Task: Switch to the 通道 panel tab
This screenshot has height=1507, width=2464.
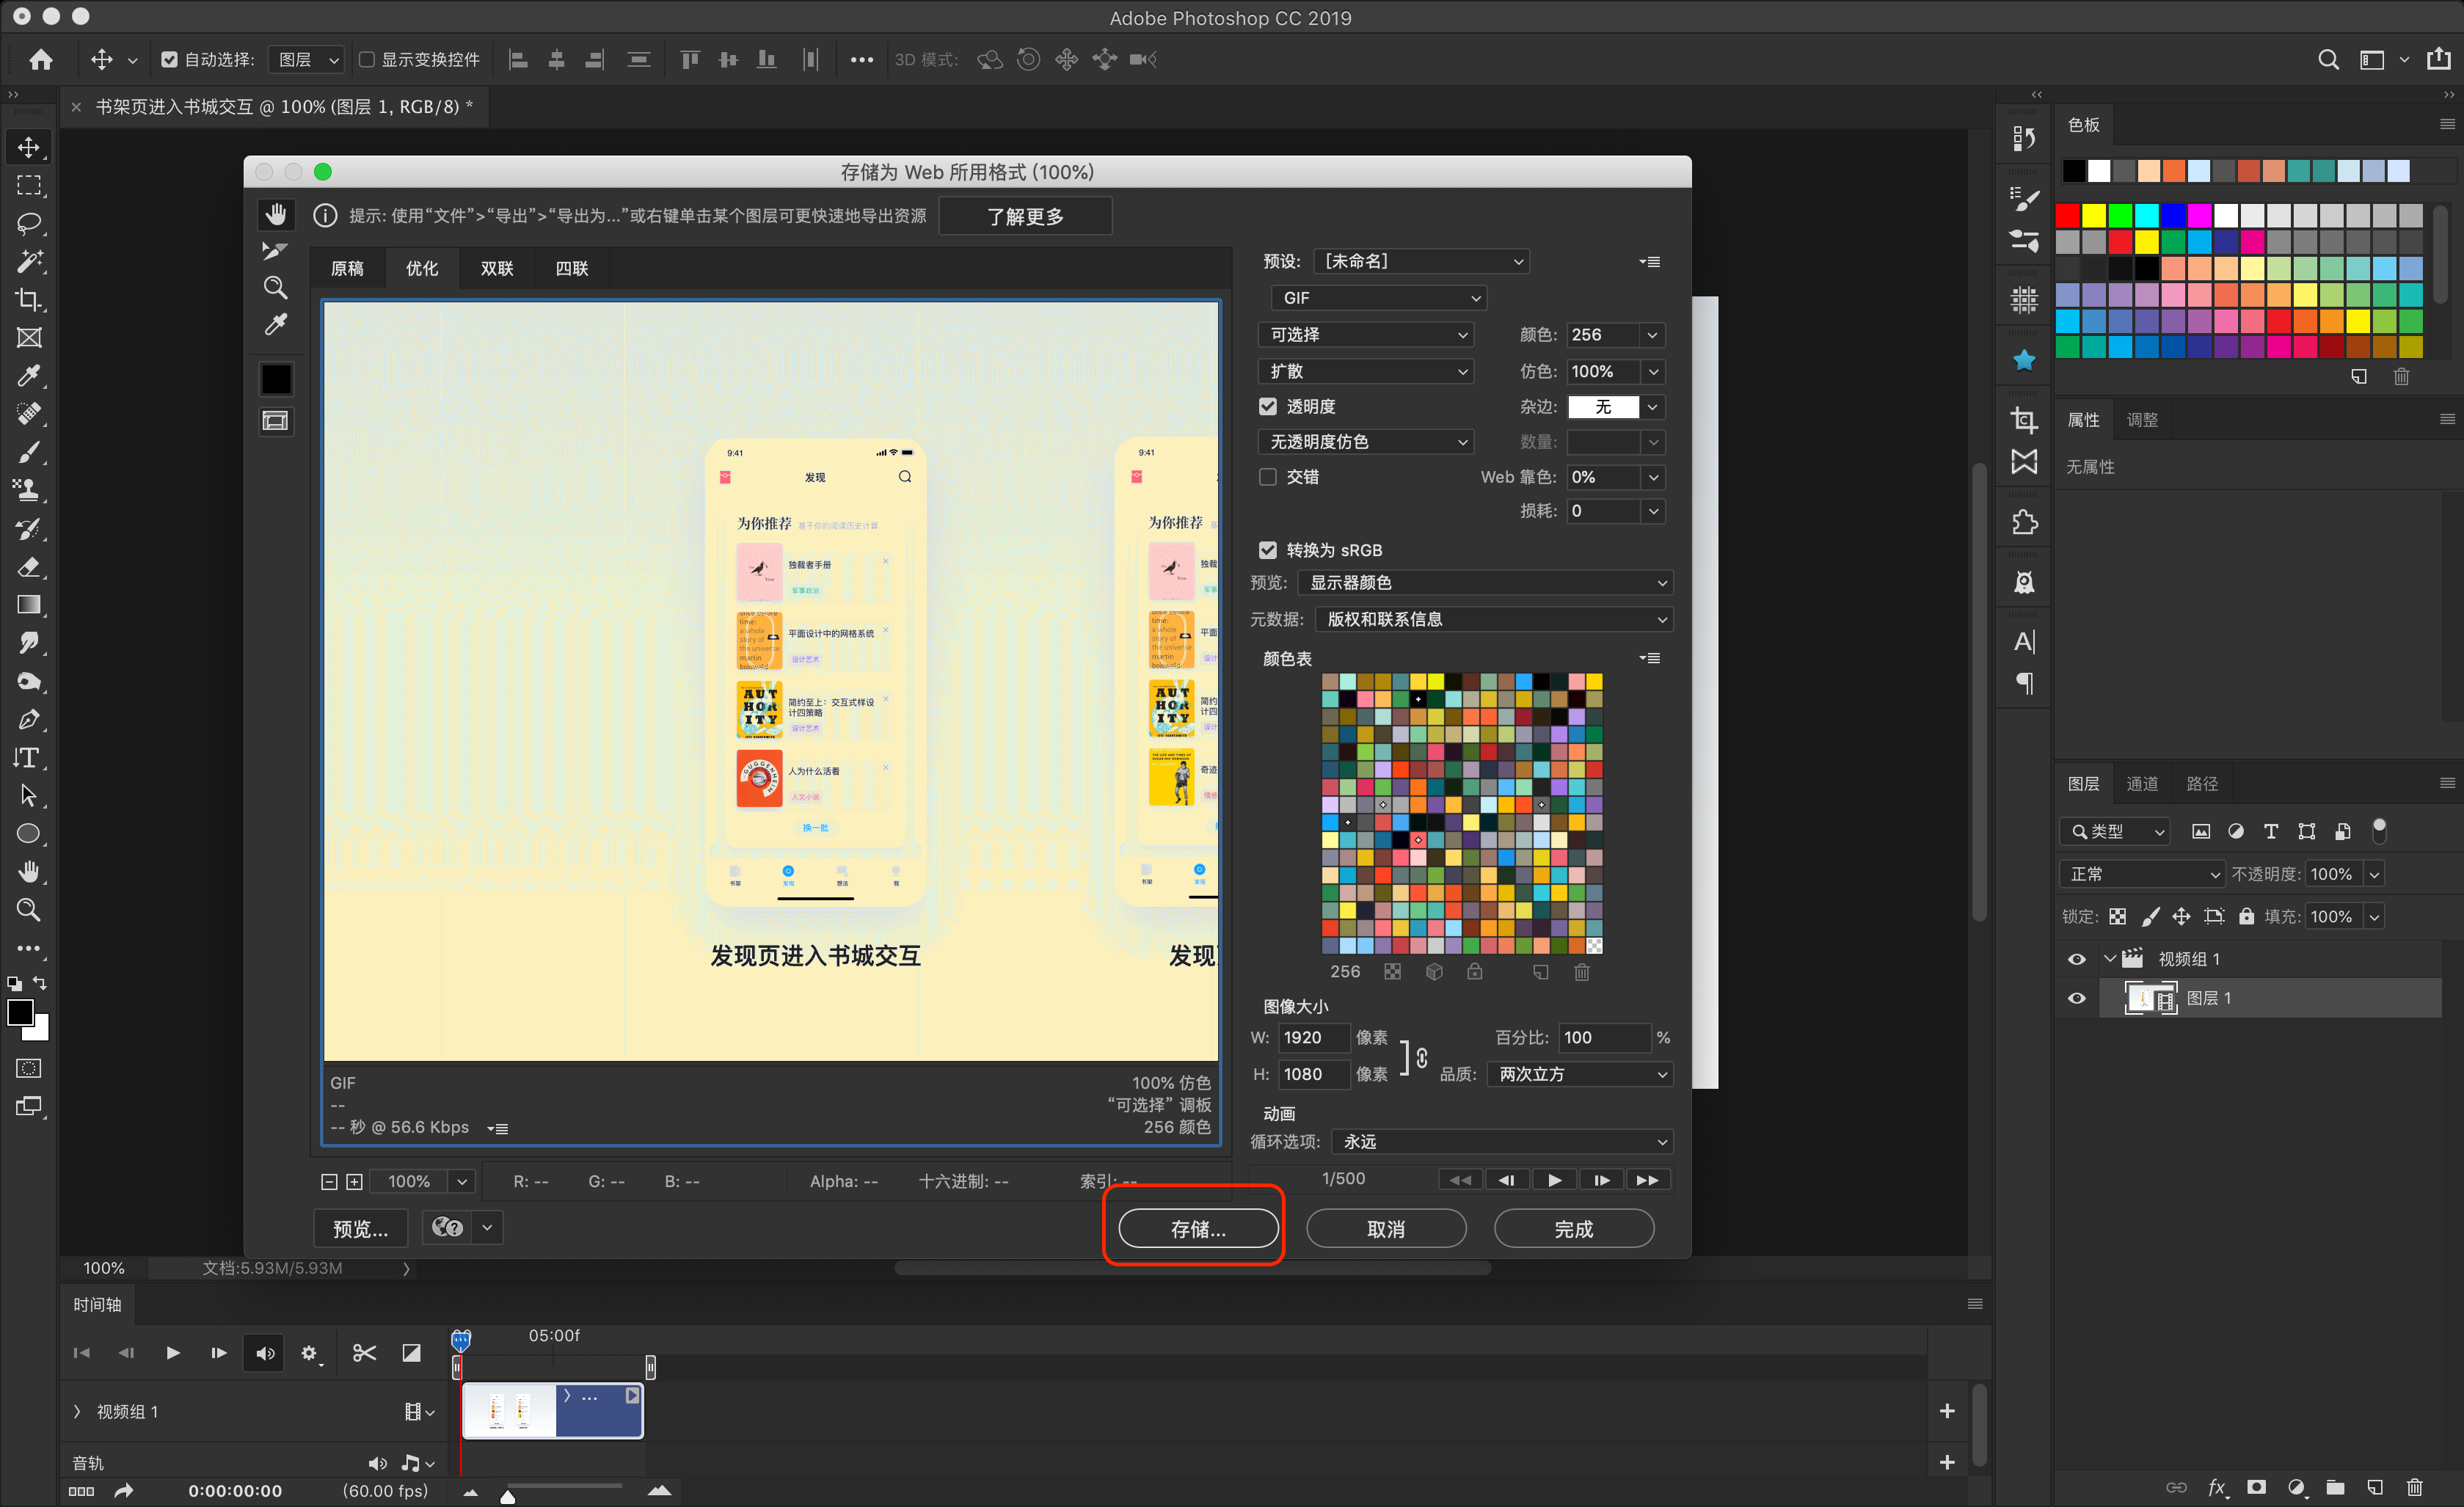Action: pos(2142,783)
